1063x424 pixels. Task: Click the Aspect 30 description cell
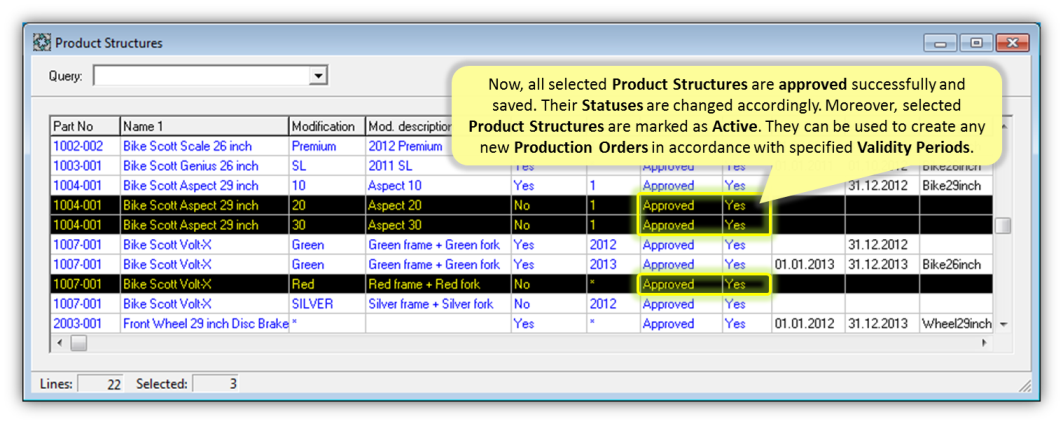pyautogui.click(x=438, y=225)
